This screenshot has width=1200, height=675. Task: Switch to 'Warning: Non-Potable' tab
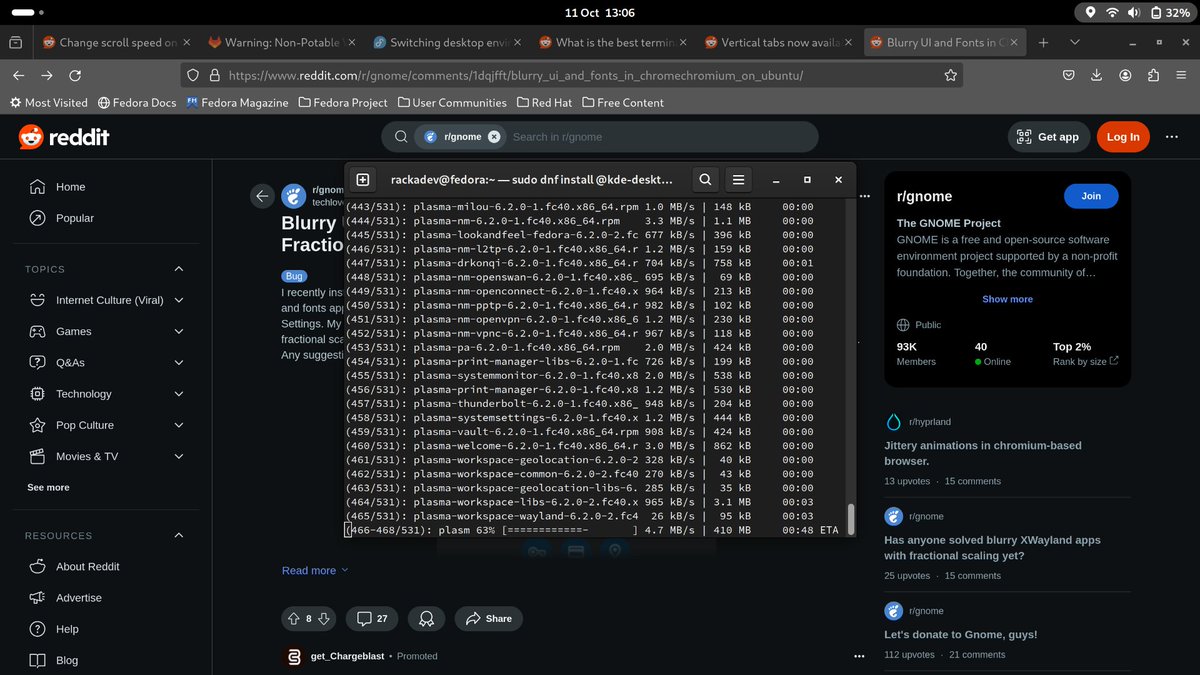point(280,43)
